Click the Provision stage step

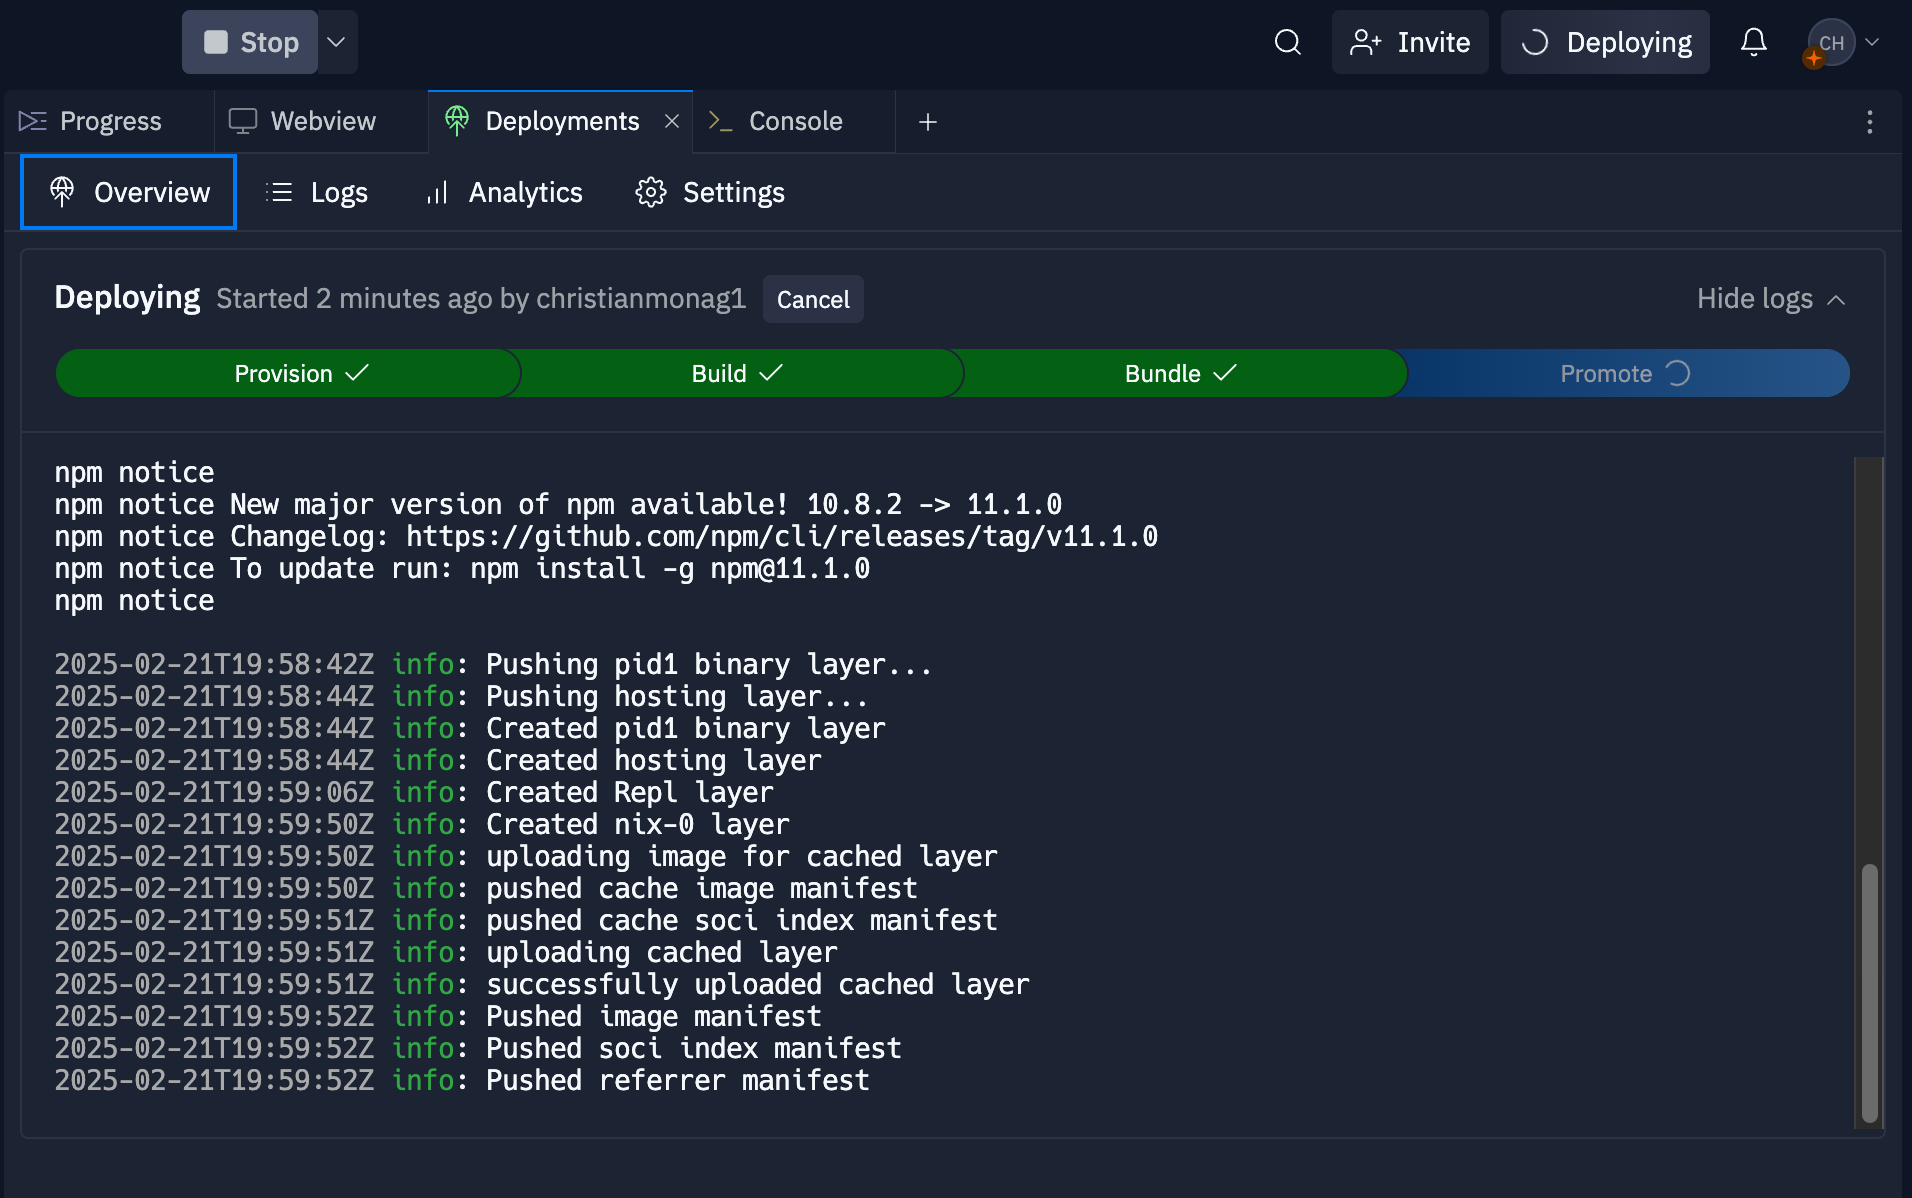click(288, 373)
